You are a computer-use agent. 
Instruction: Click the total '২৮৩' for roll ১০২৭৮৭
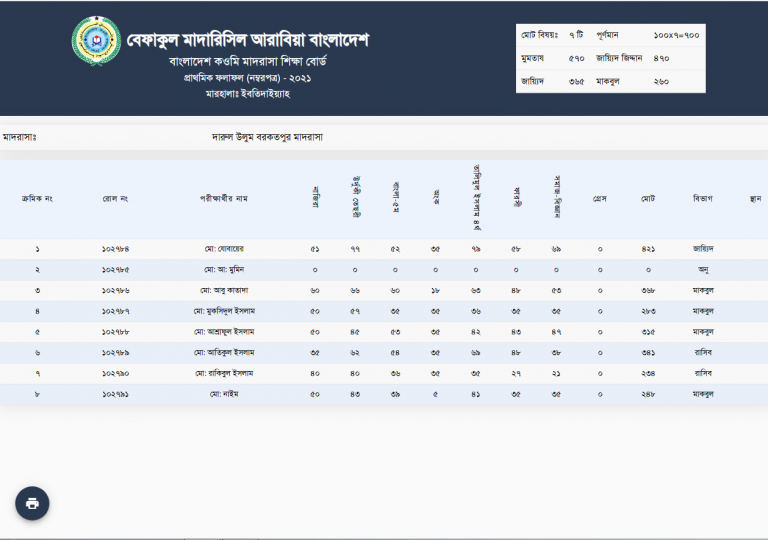(648, 312)
